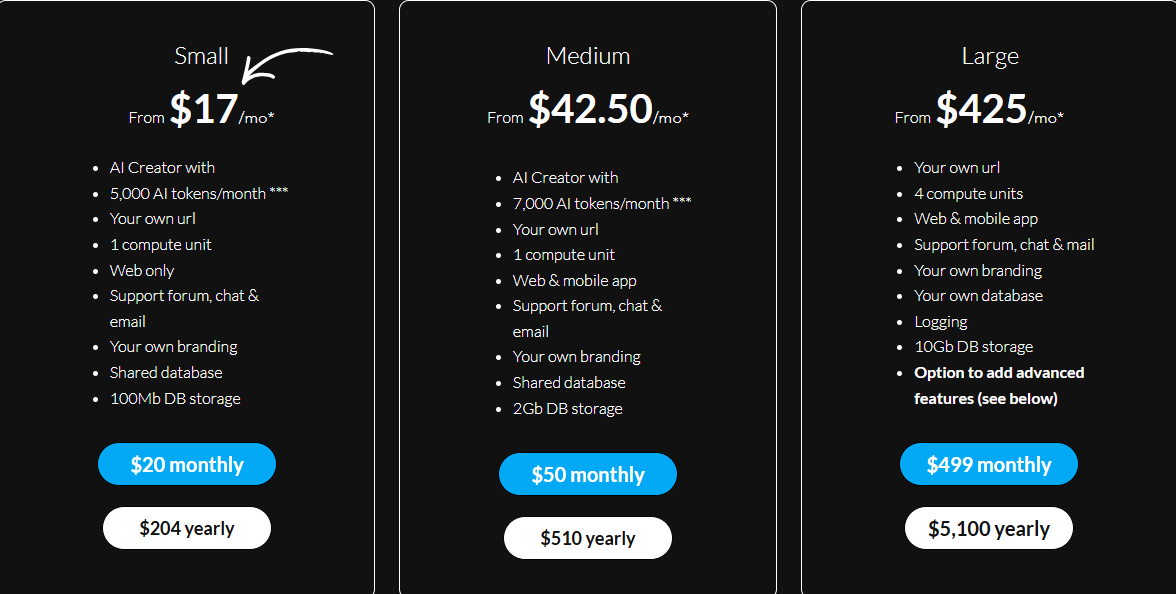Select the $50 monthly option for Medium

pos(587,473)
